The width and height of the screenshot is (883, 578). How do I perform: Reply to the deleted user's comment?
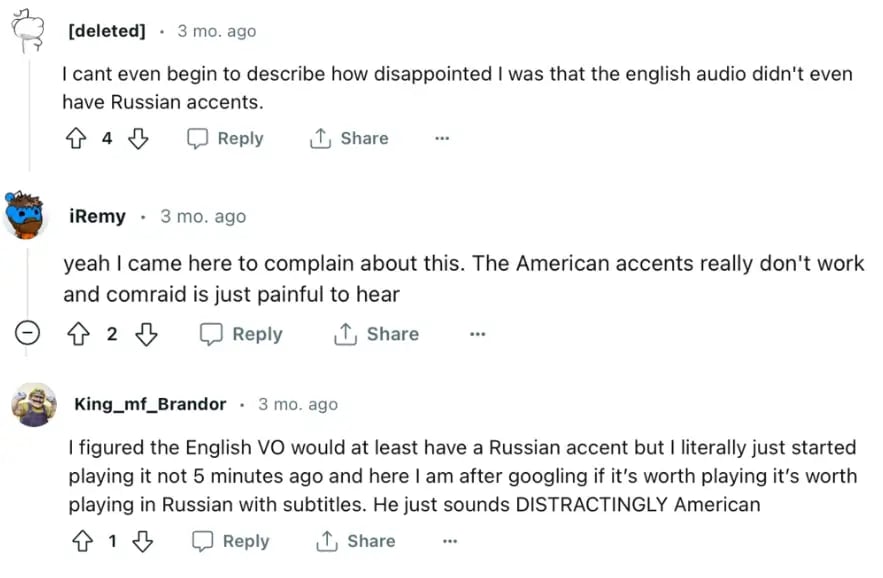point(226,139)
